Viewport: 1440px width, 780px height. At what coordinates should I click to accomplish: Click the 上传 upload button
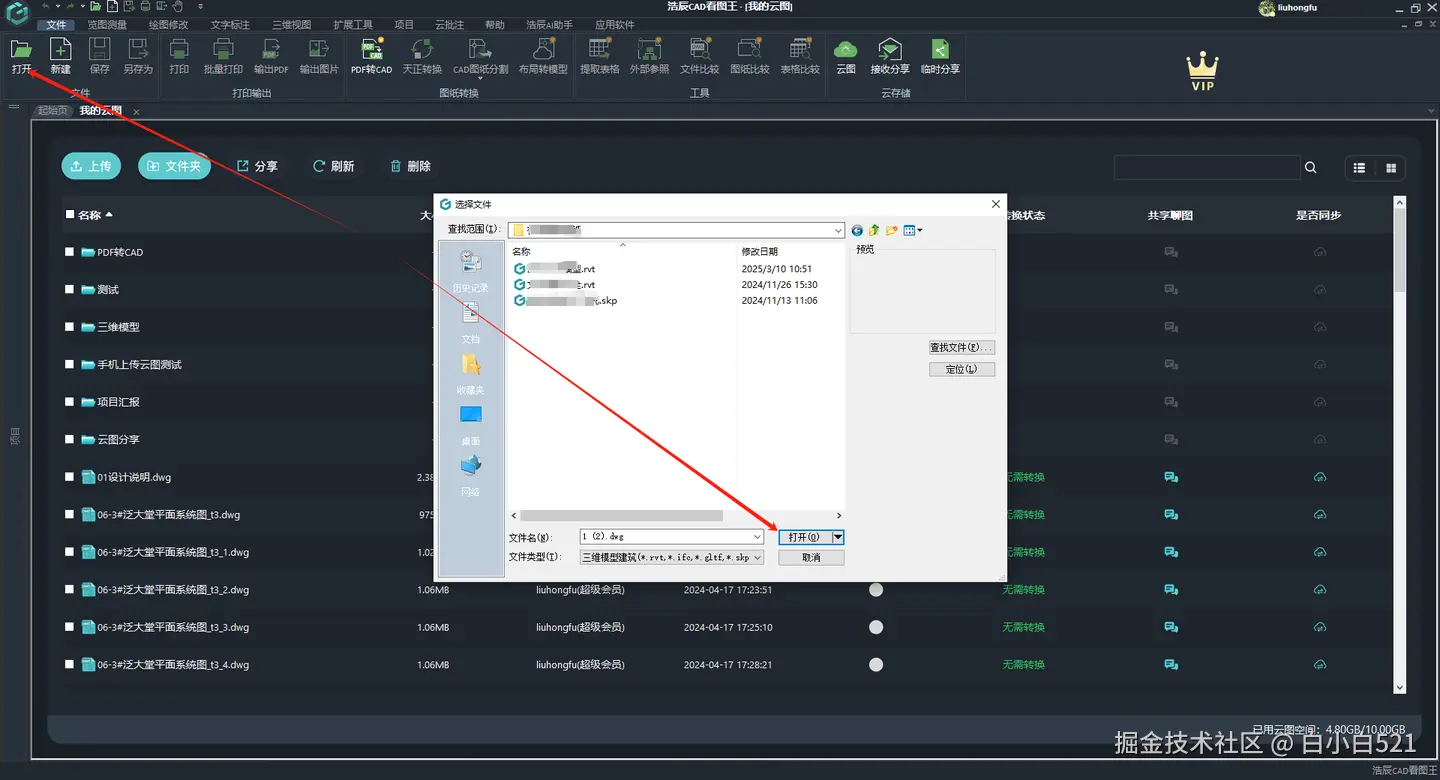[x=91, y=166]
